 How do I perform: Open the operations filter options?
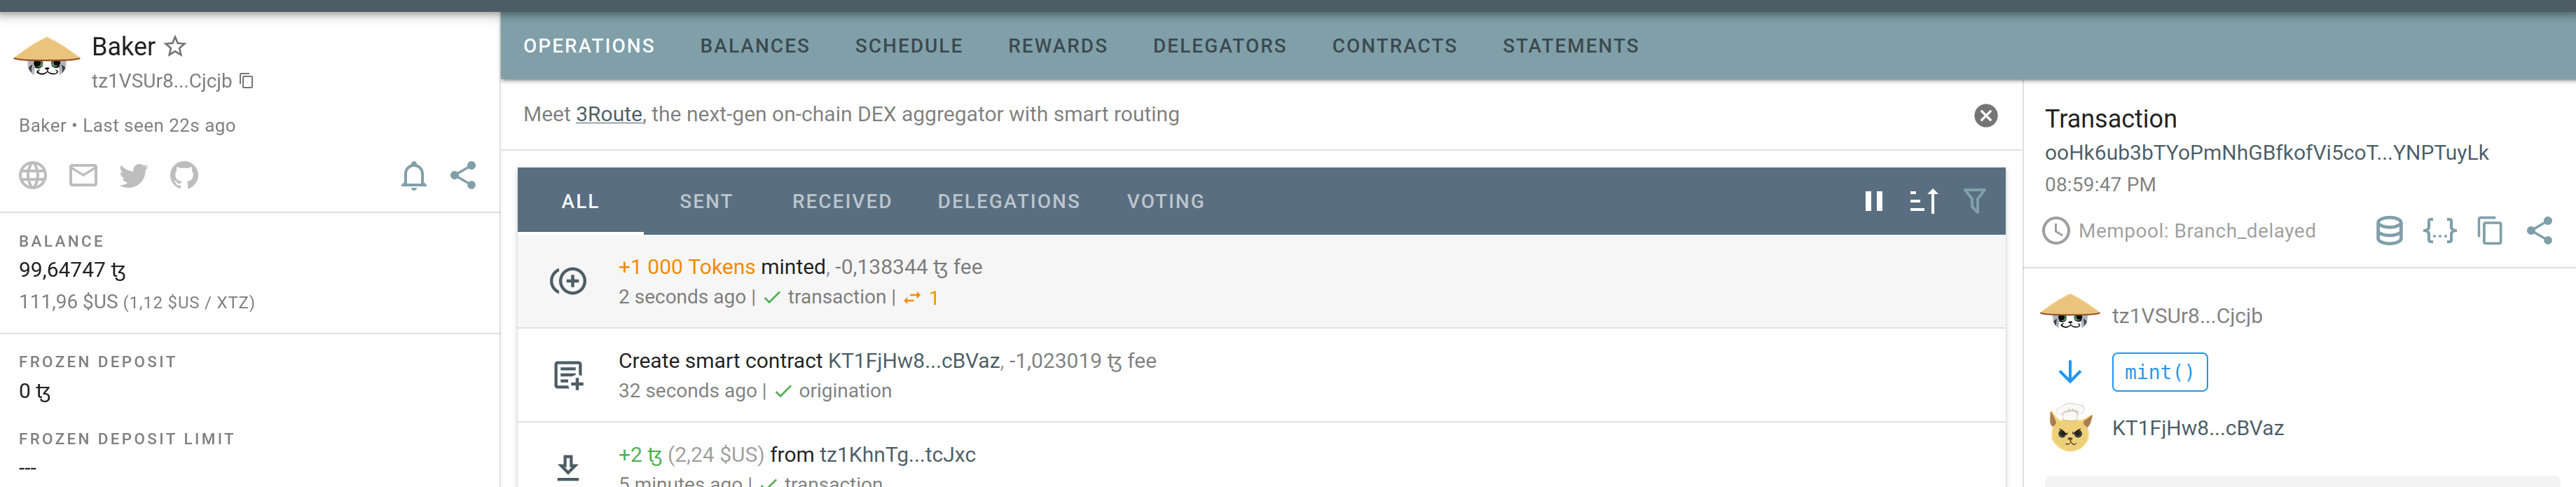(x=1974, y=202)
